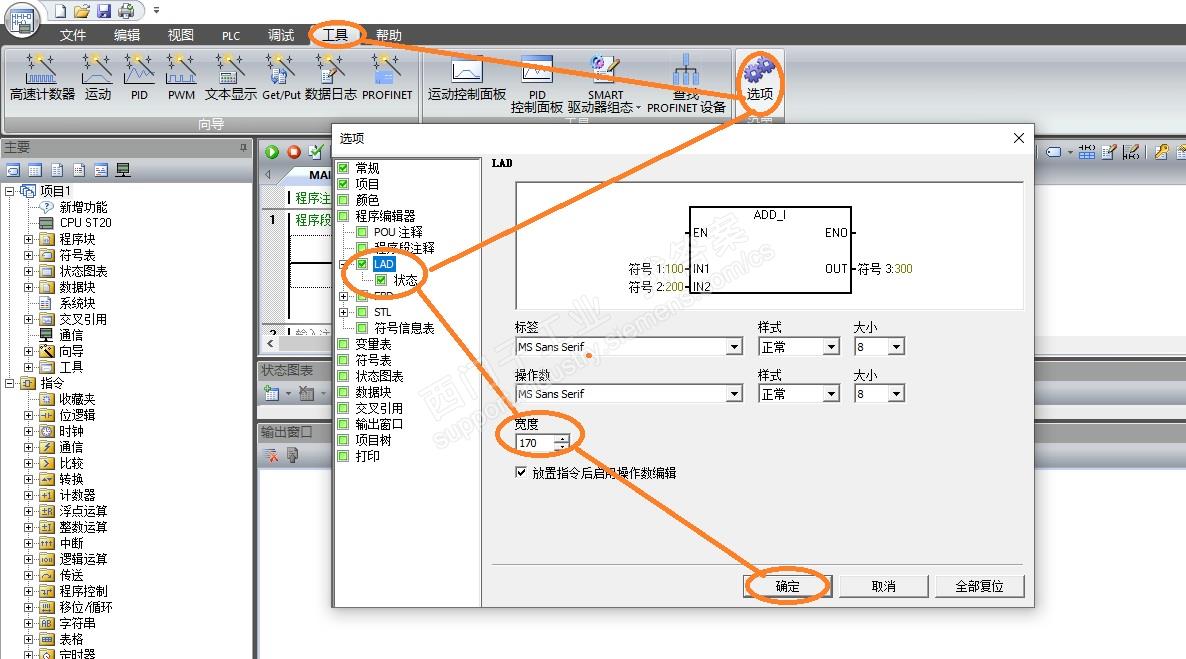
Task: Open the 运动控制面板 tool
Action: click(467, 79)
